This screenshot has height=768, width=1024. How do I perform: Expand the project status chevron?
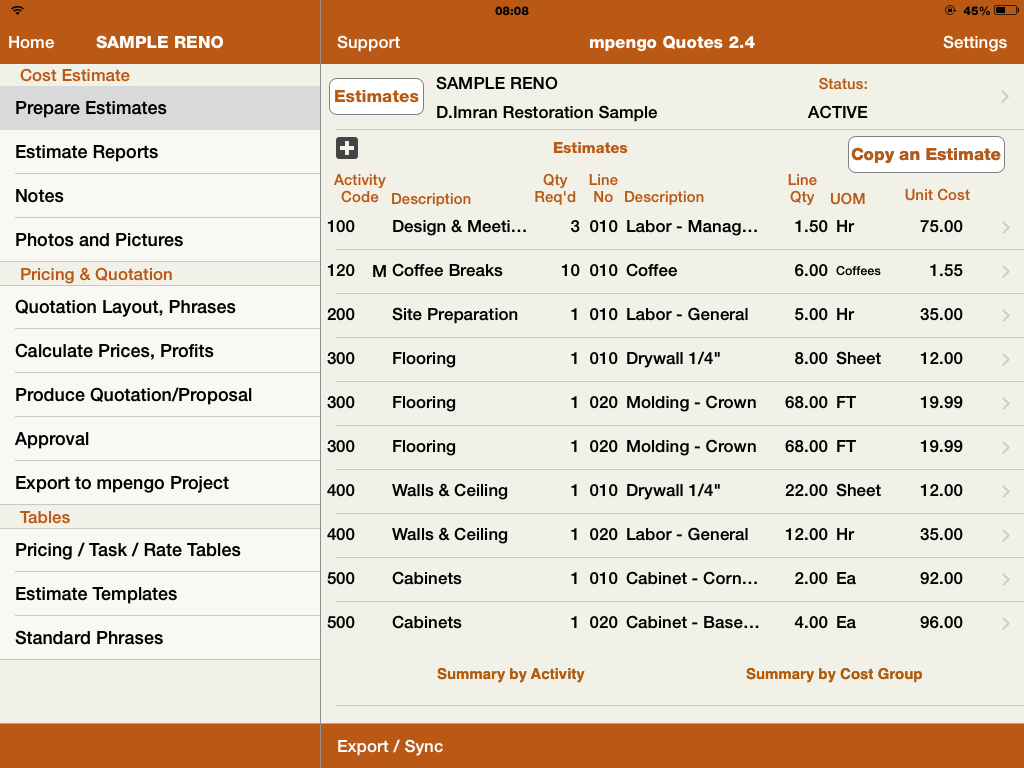point(1005,97)
